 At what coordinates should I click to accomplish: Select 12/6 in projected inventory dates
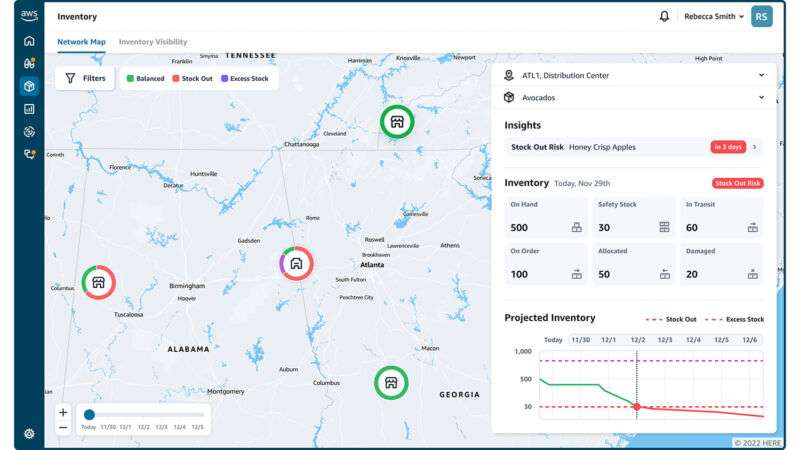pyautogui.click(x=749, y=340)
